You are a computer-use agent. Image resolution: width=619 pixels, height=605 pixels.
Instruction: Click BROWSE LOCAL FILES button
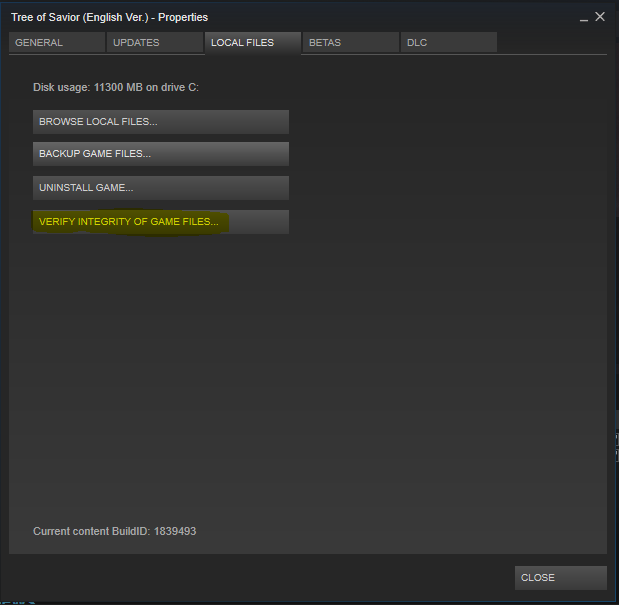point(160,122)
